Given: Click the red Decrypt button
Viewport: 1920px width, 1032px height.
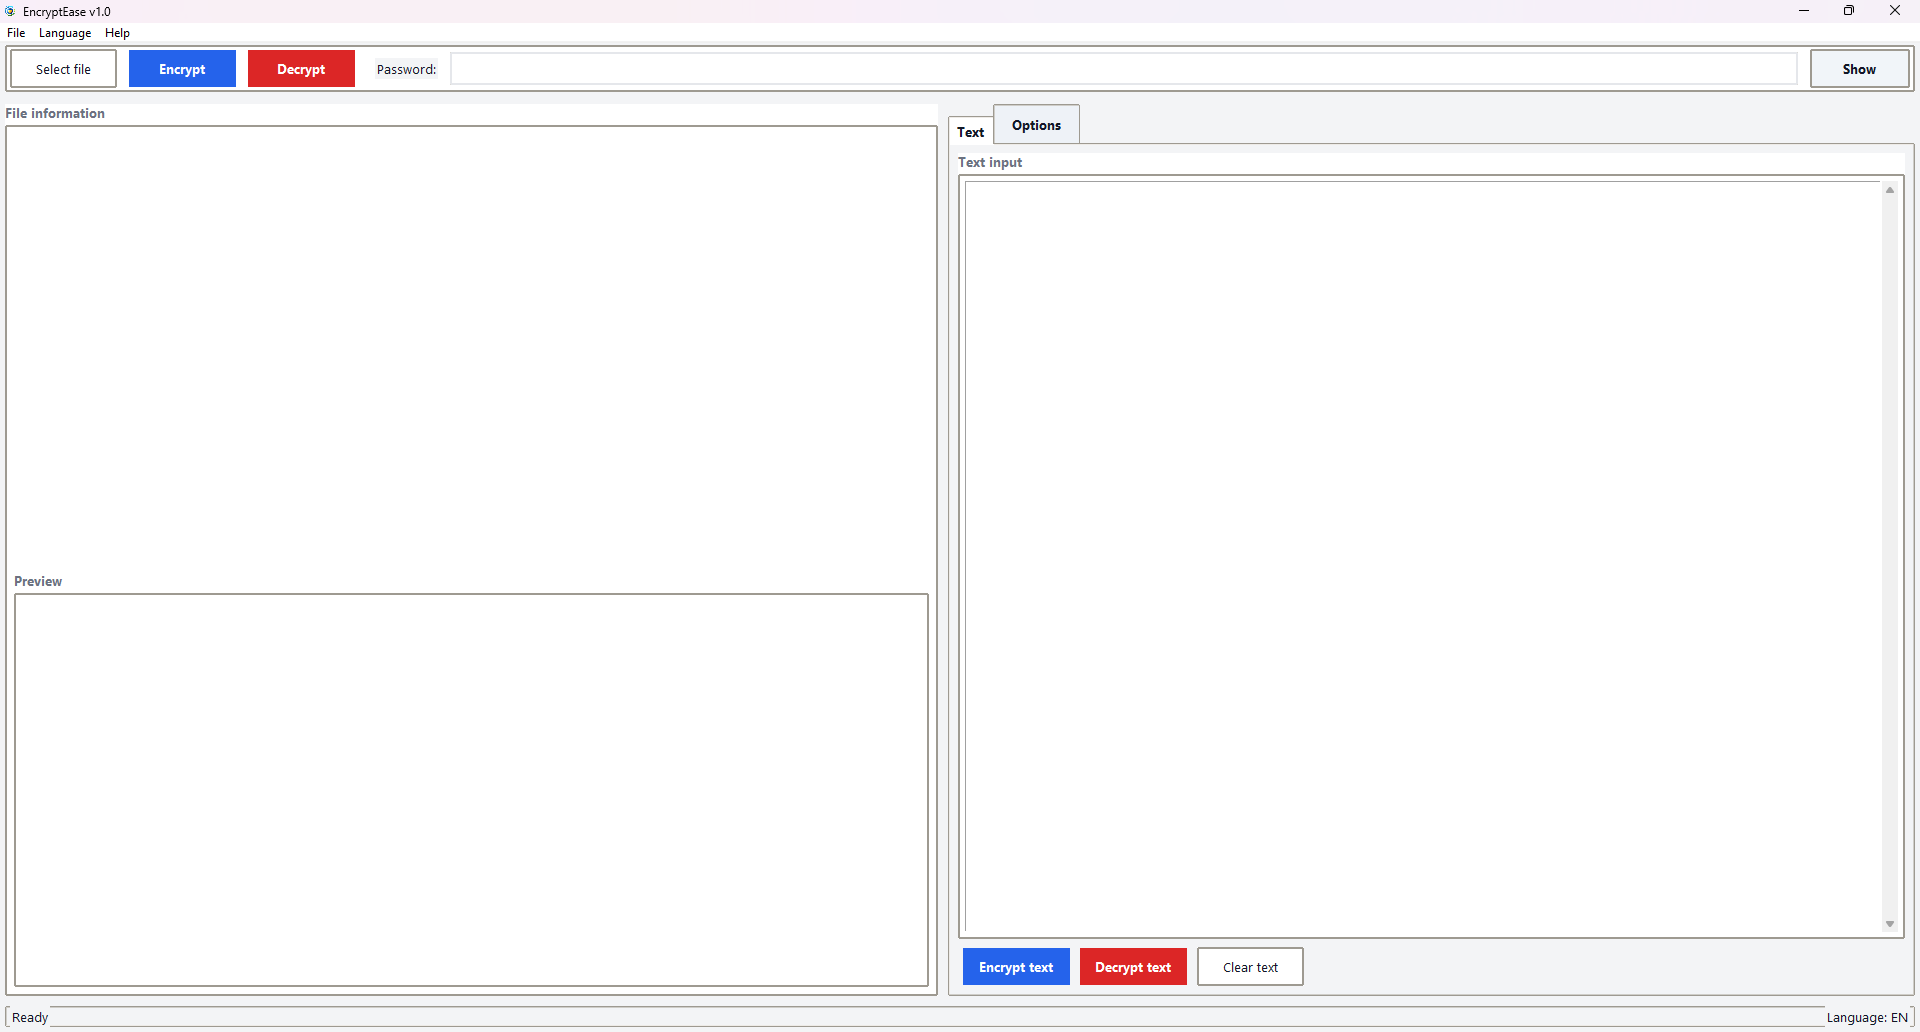Looking at the screenshot, I should 300,68.
